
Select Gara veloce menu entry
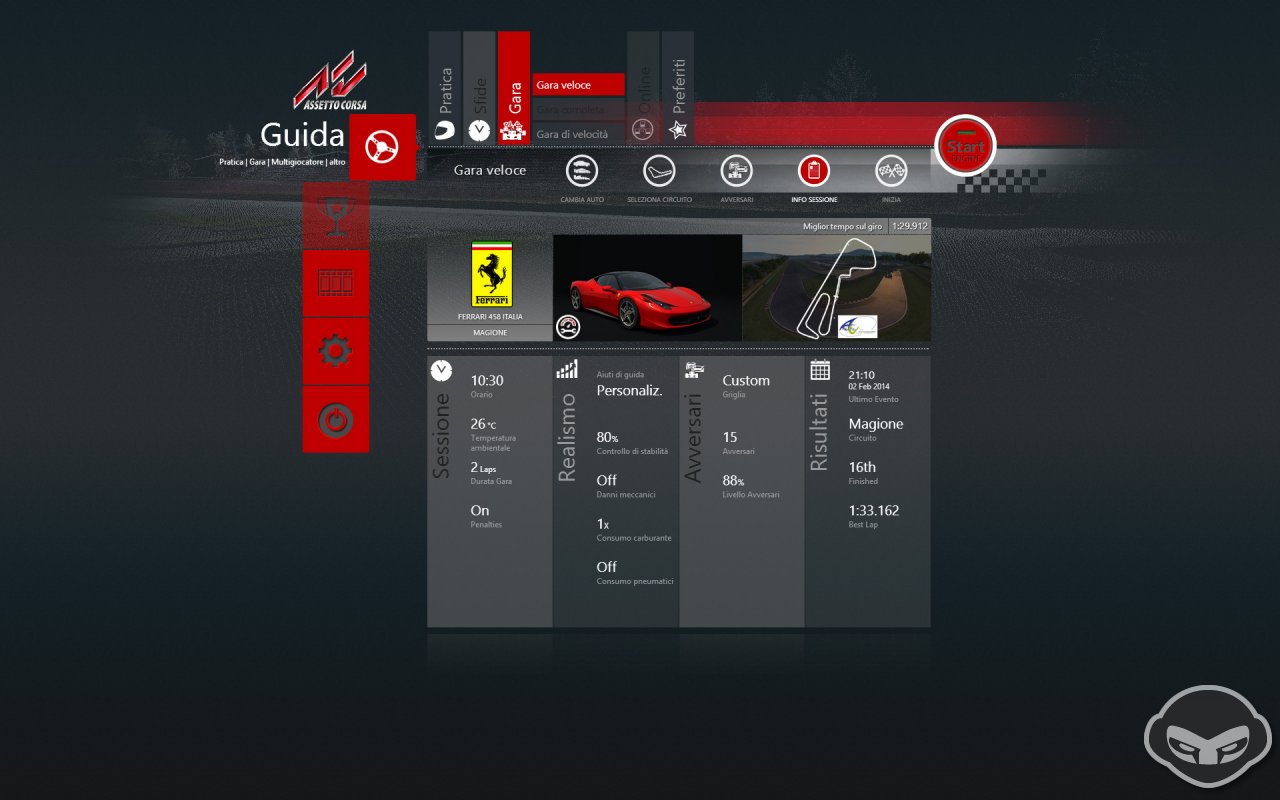pos(578,85)
